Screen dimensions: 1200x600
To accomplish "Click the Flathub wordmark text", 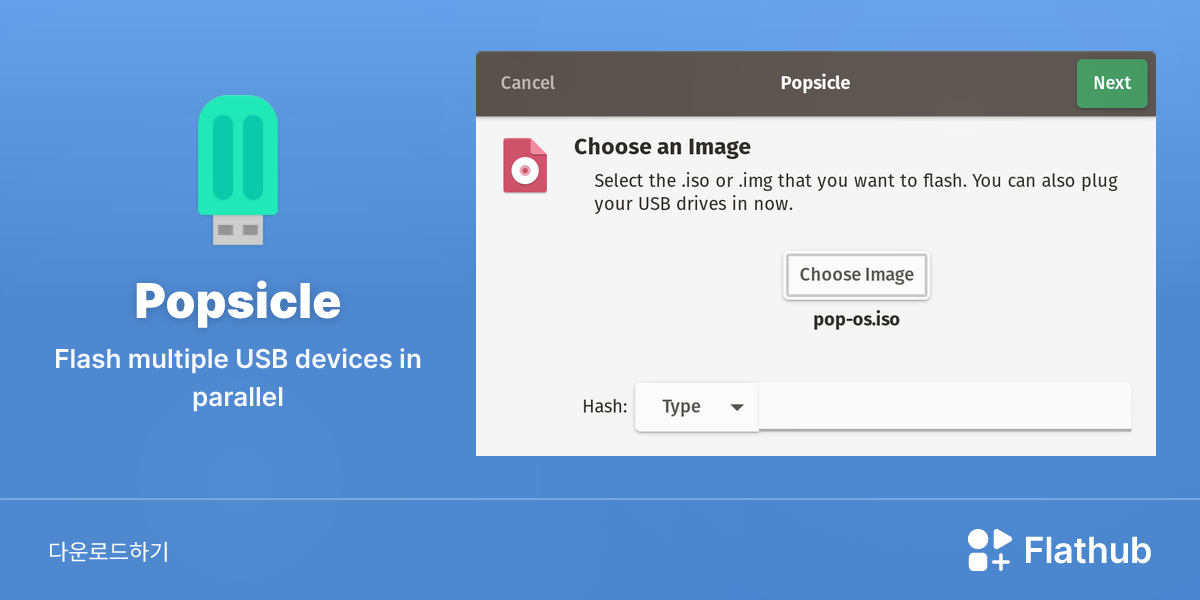I will [x=1088, y=550].
